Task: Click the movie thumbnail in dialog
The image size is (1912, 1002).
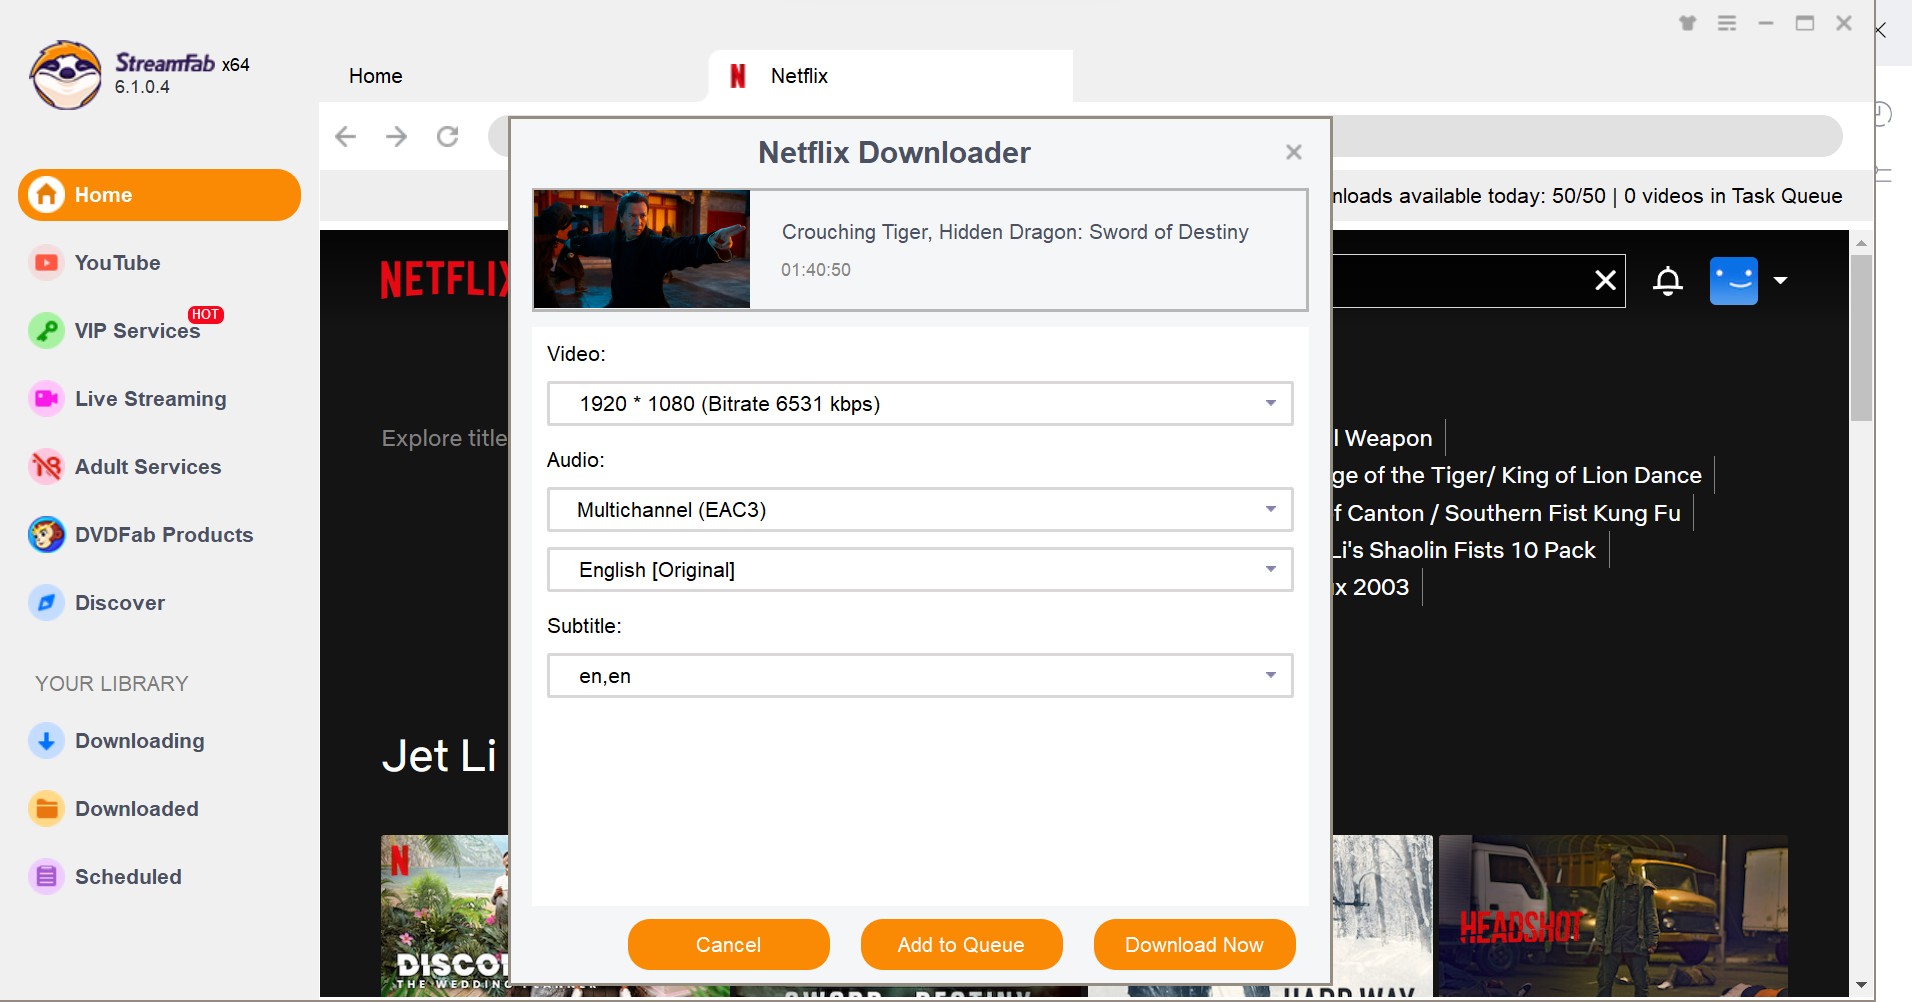Action: tap(642, 249)
